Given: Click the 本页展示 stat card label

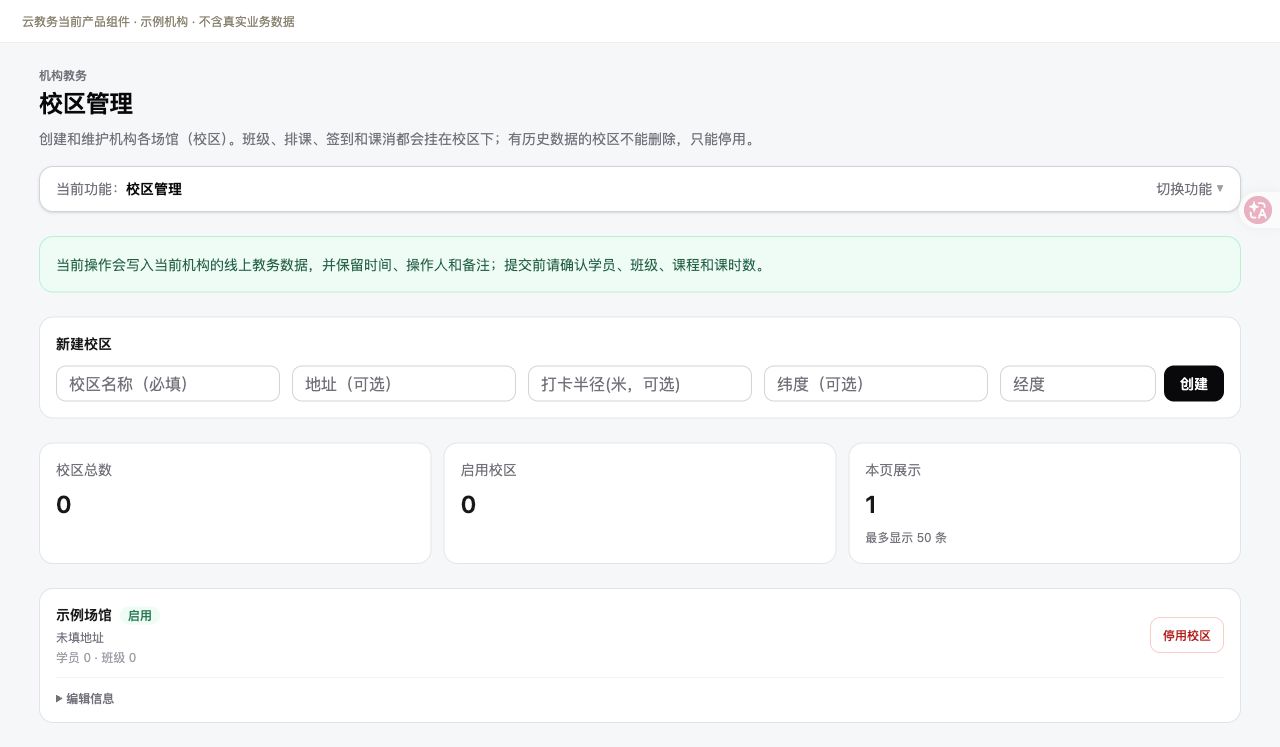Looking at the screenshot, I should pyautogui.click(x=893, y=470).
